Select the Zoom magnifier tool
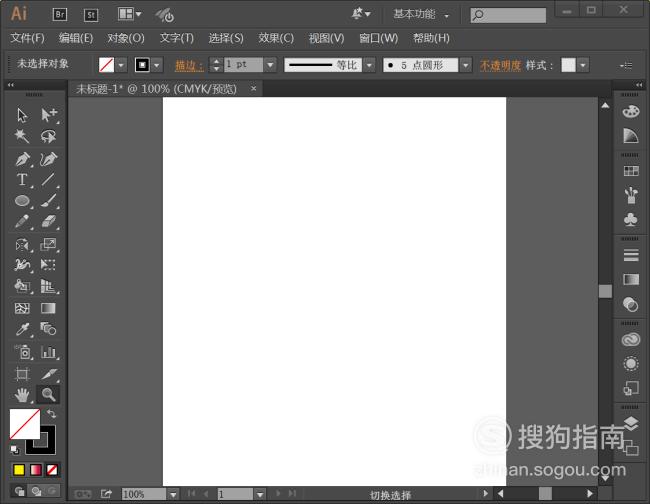The height and width of the screenshot is (504, 650). pos(49,395)
